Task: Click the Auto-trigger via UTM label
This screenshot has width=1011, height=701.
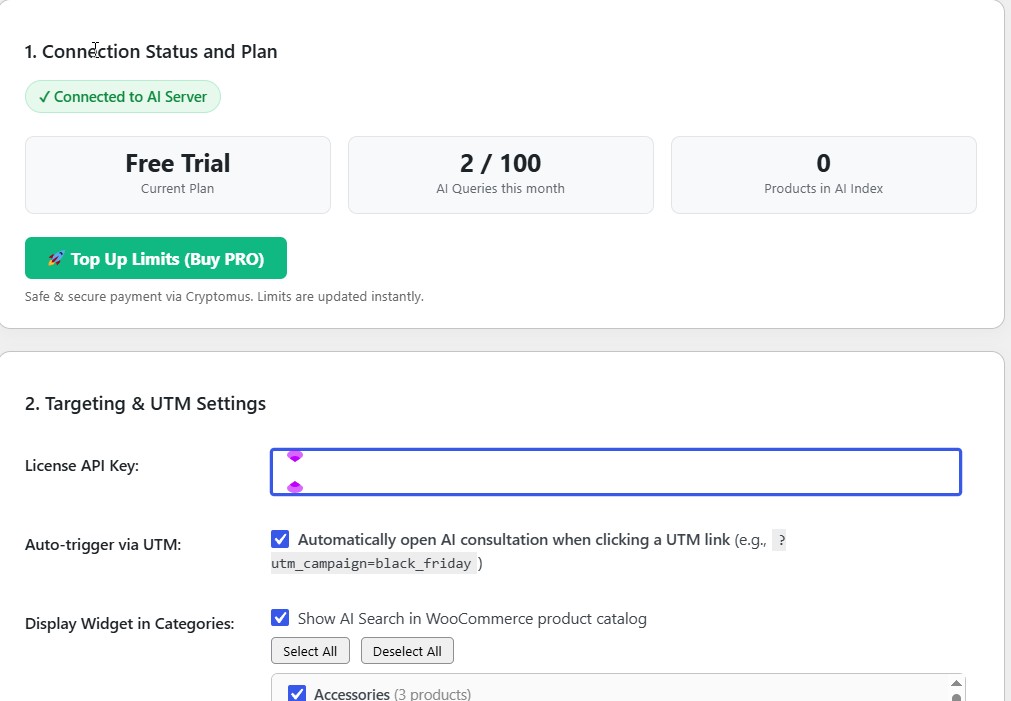Action: pyautogui.click(x=103, y=544)
